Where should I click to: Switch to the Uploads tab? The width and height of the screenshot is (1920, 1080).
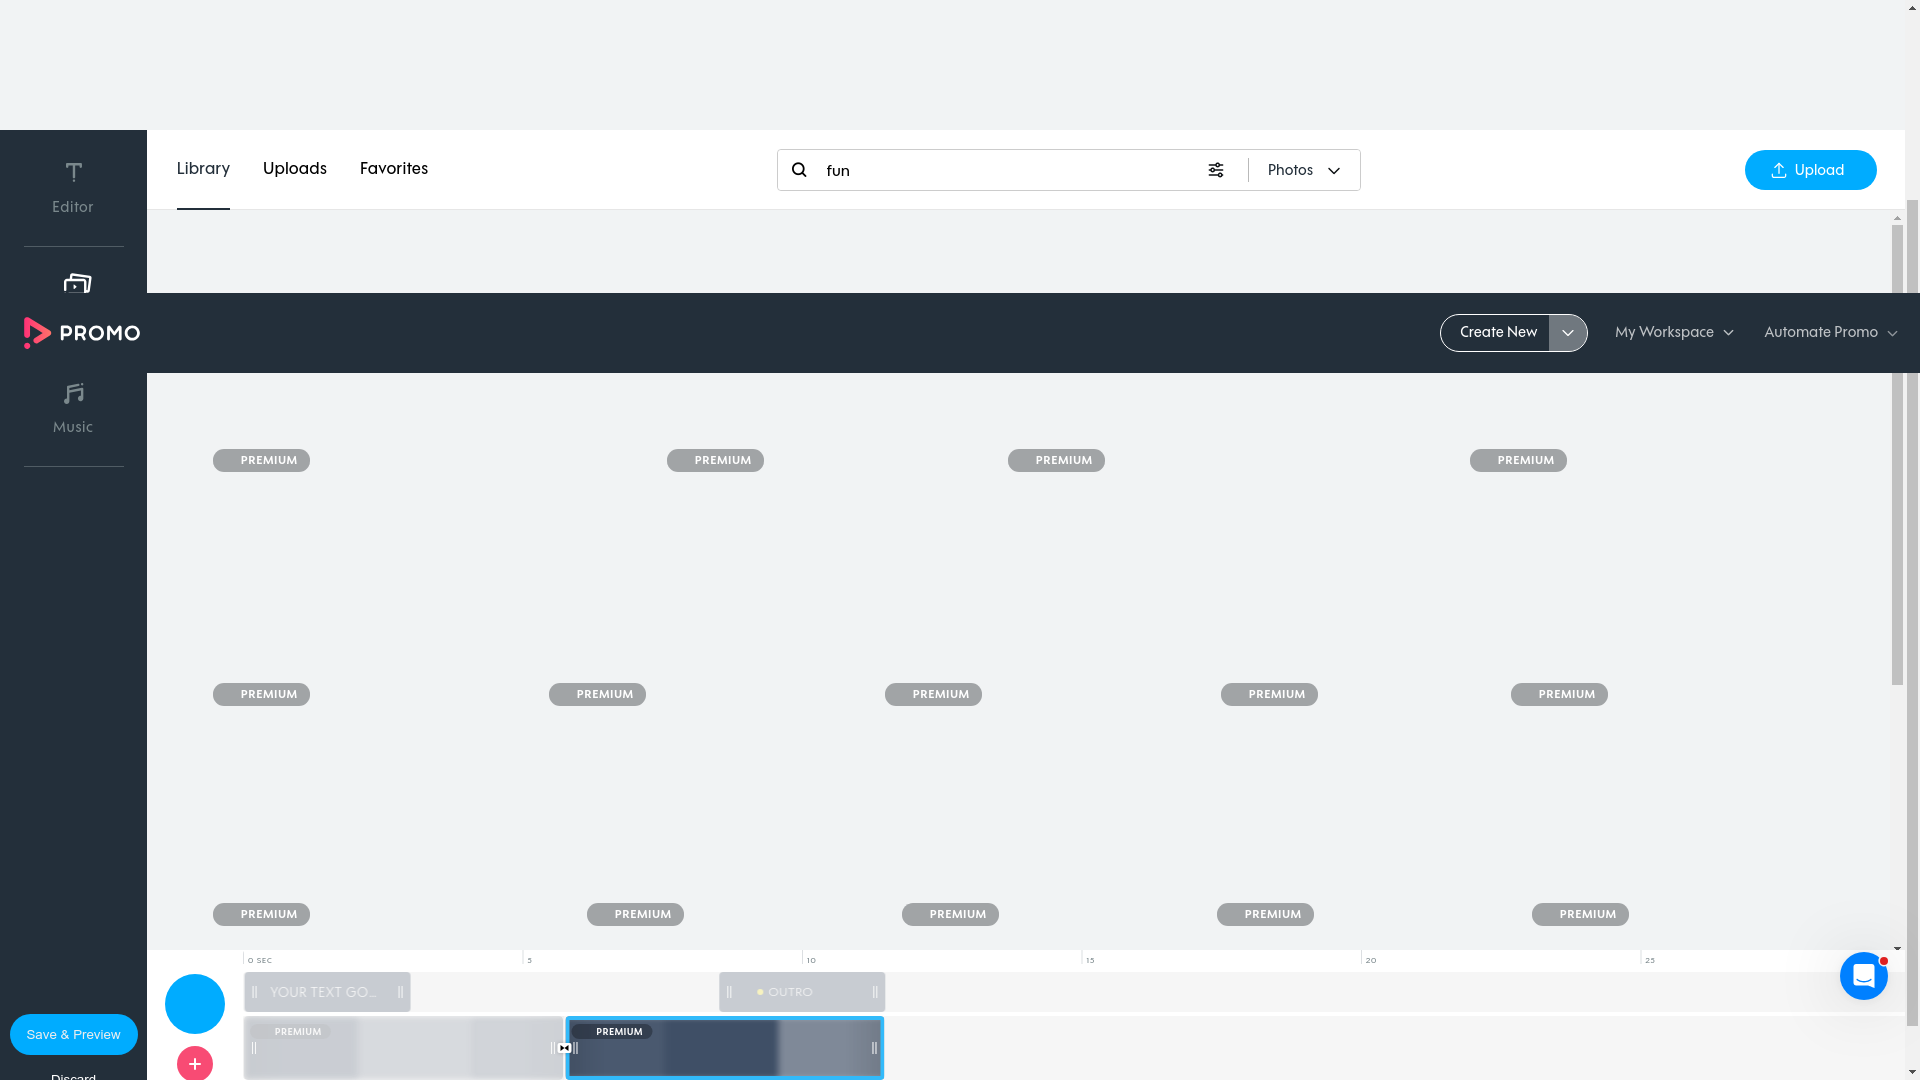point(295,169)
